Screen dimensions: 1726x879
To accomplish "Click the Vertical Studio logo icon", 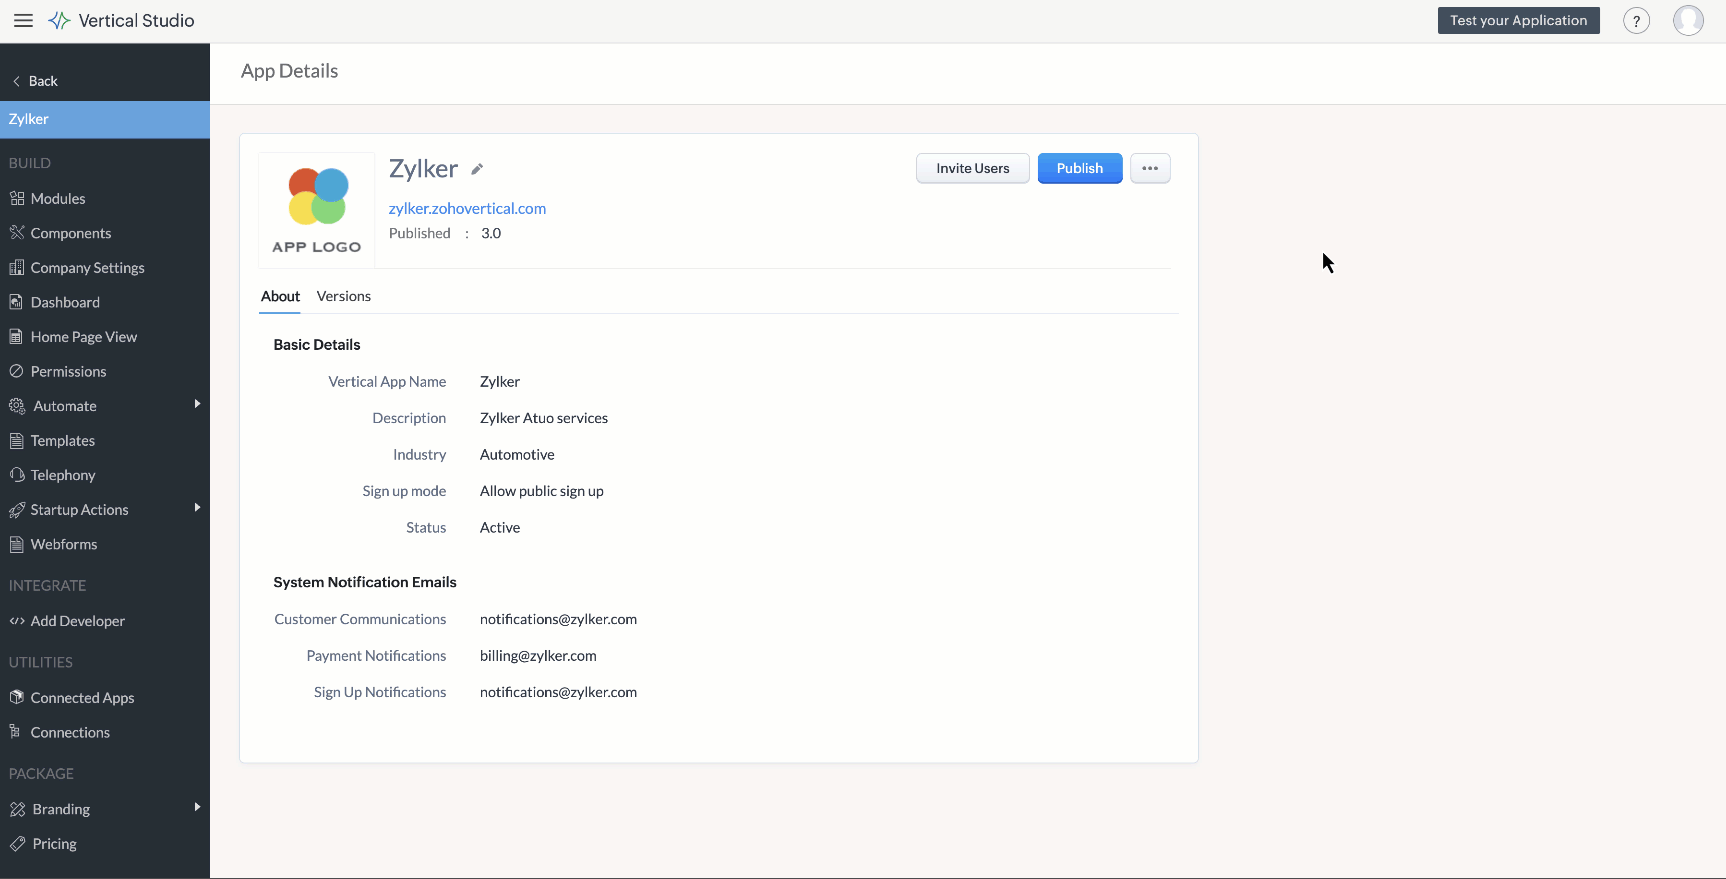I will (x=59, y=21).
